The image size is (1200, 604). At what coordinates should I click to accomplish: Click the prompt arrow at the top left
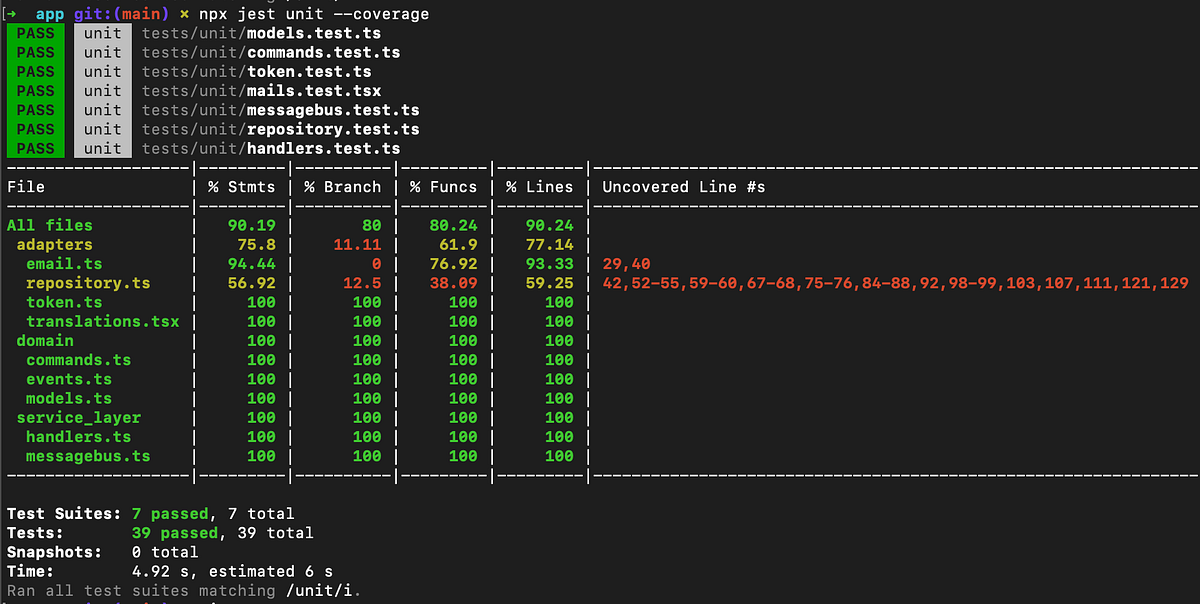tap(12, 14)
